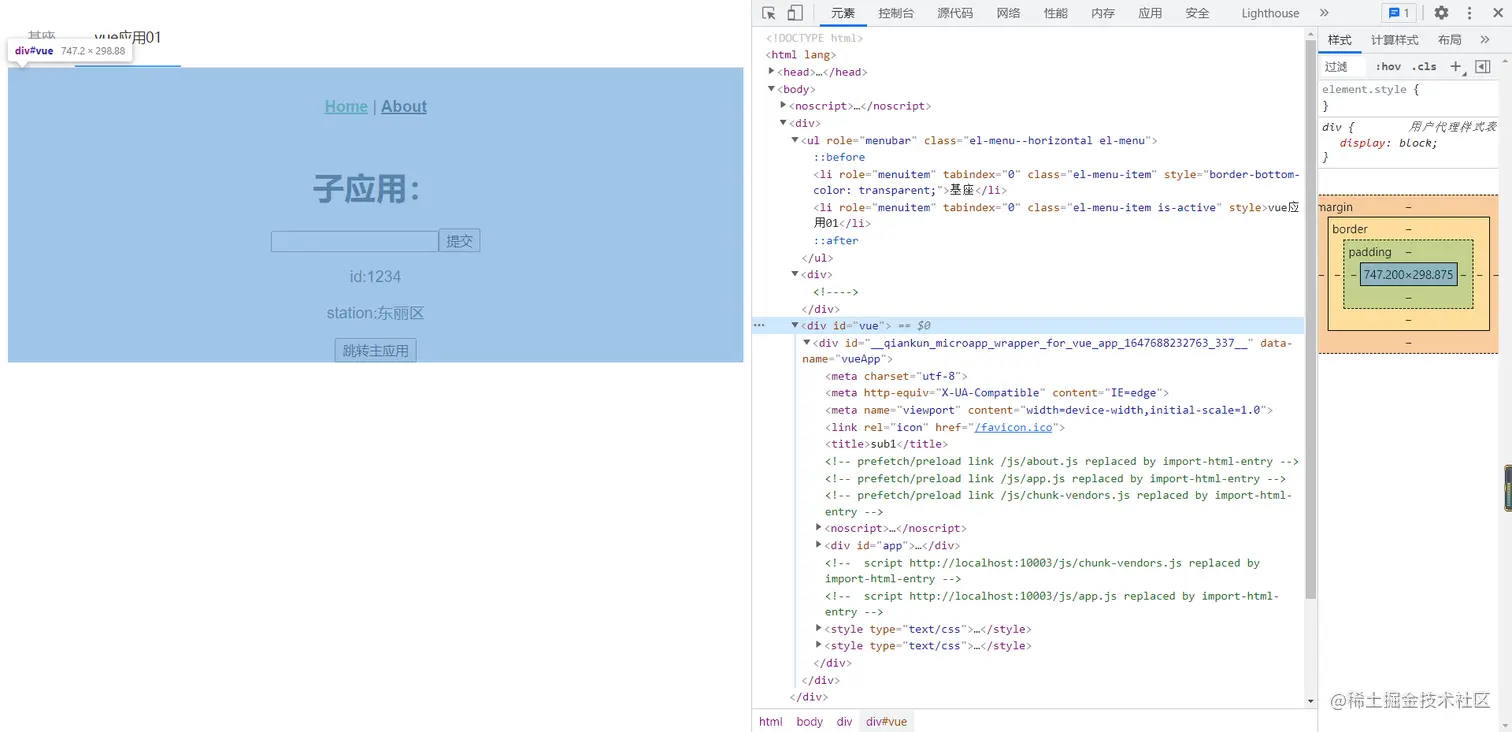Expand the first noscript node under body
This screenshot has height=732, width=1512.
click(x=784, y=105)
